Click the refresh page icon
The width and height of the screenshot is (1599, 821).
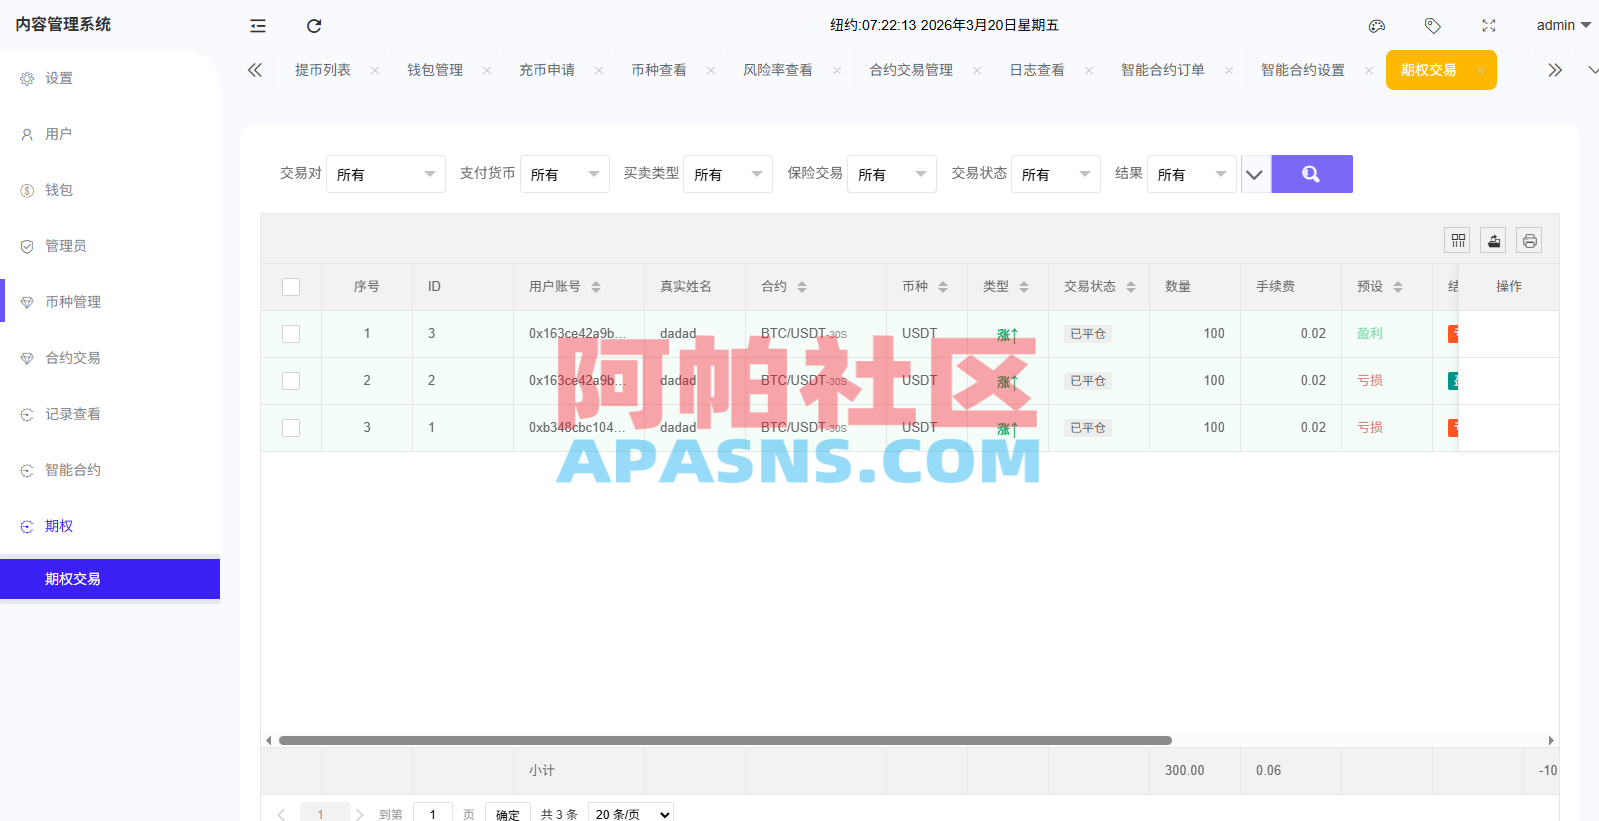[x=314, y=26]
